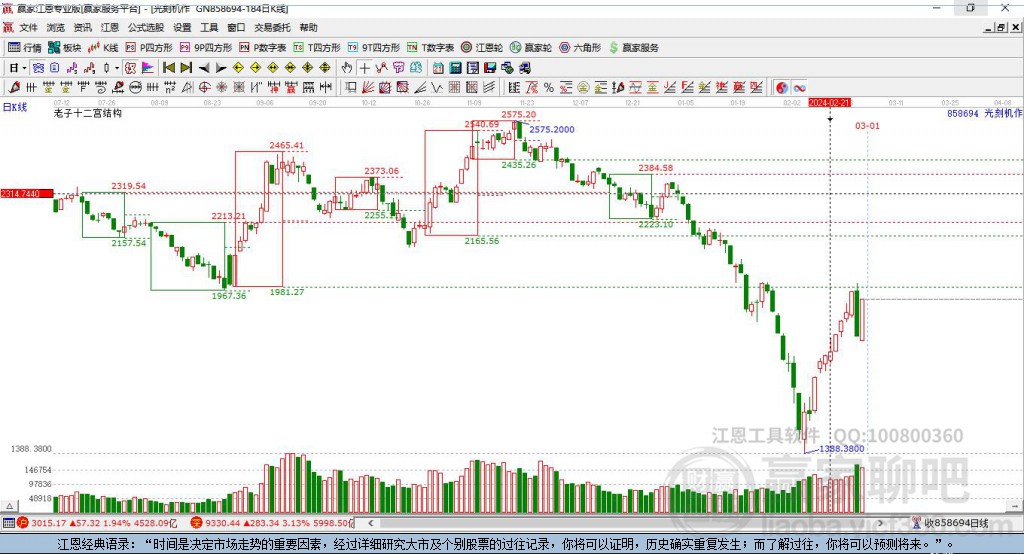Open the calculator icon
This screenshot has width=1024, height=554.
[x=456, y=68]
